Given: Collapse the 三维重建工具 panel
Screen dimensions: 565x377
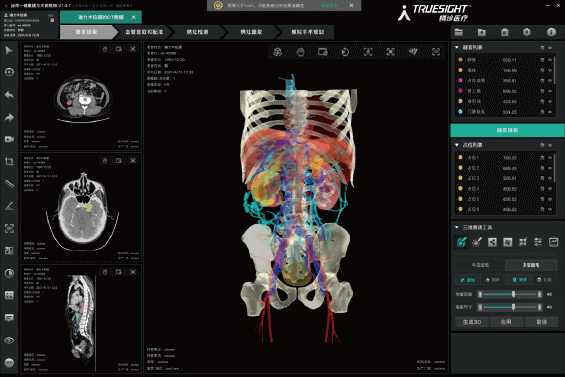Looking at the screenshot, I should pyautogui.click(x=457, y=227).
